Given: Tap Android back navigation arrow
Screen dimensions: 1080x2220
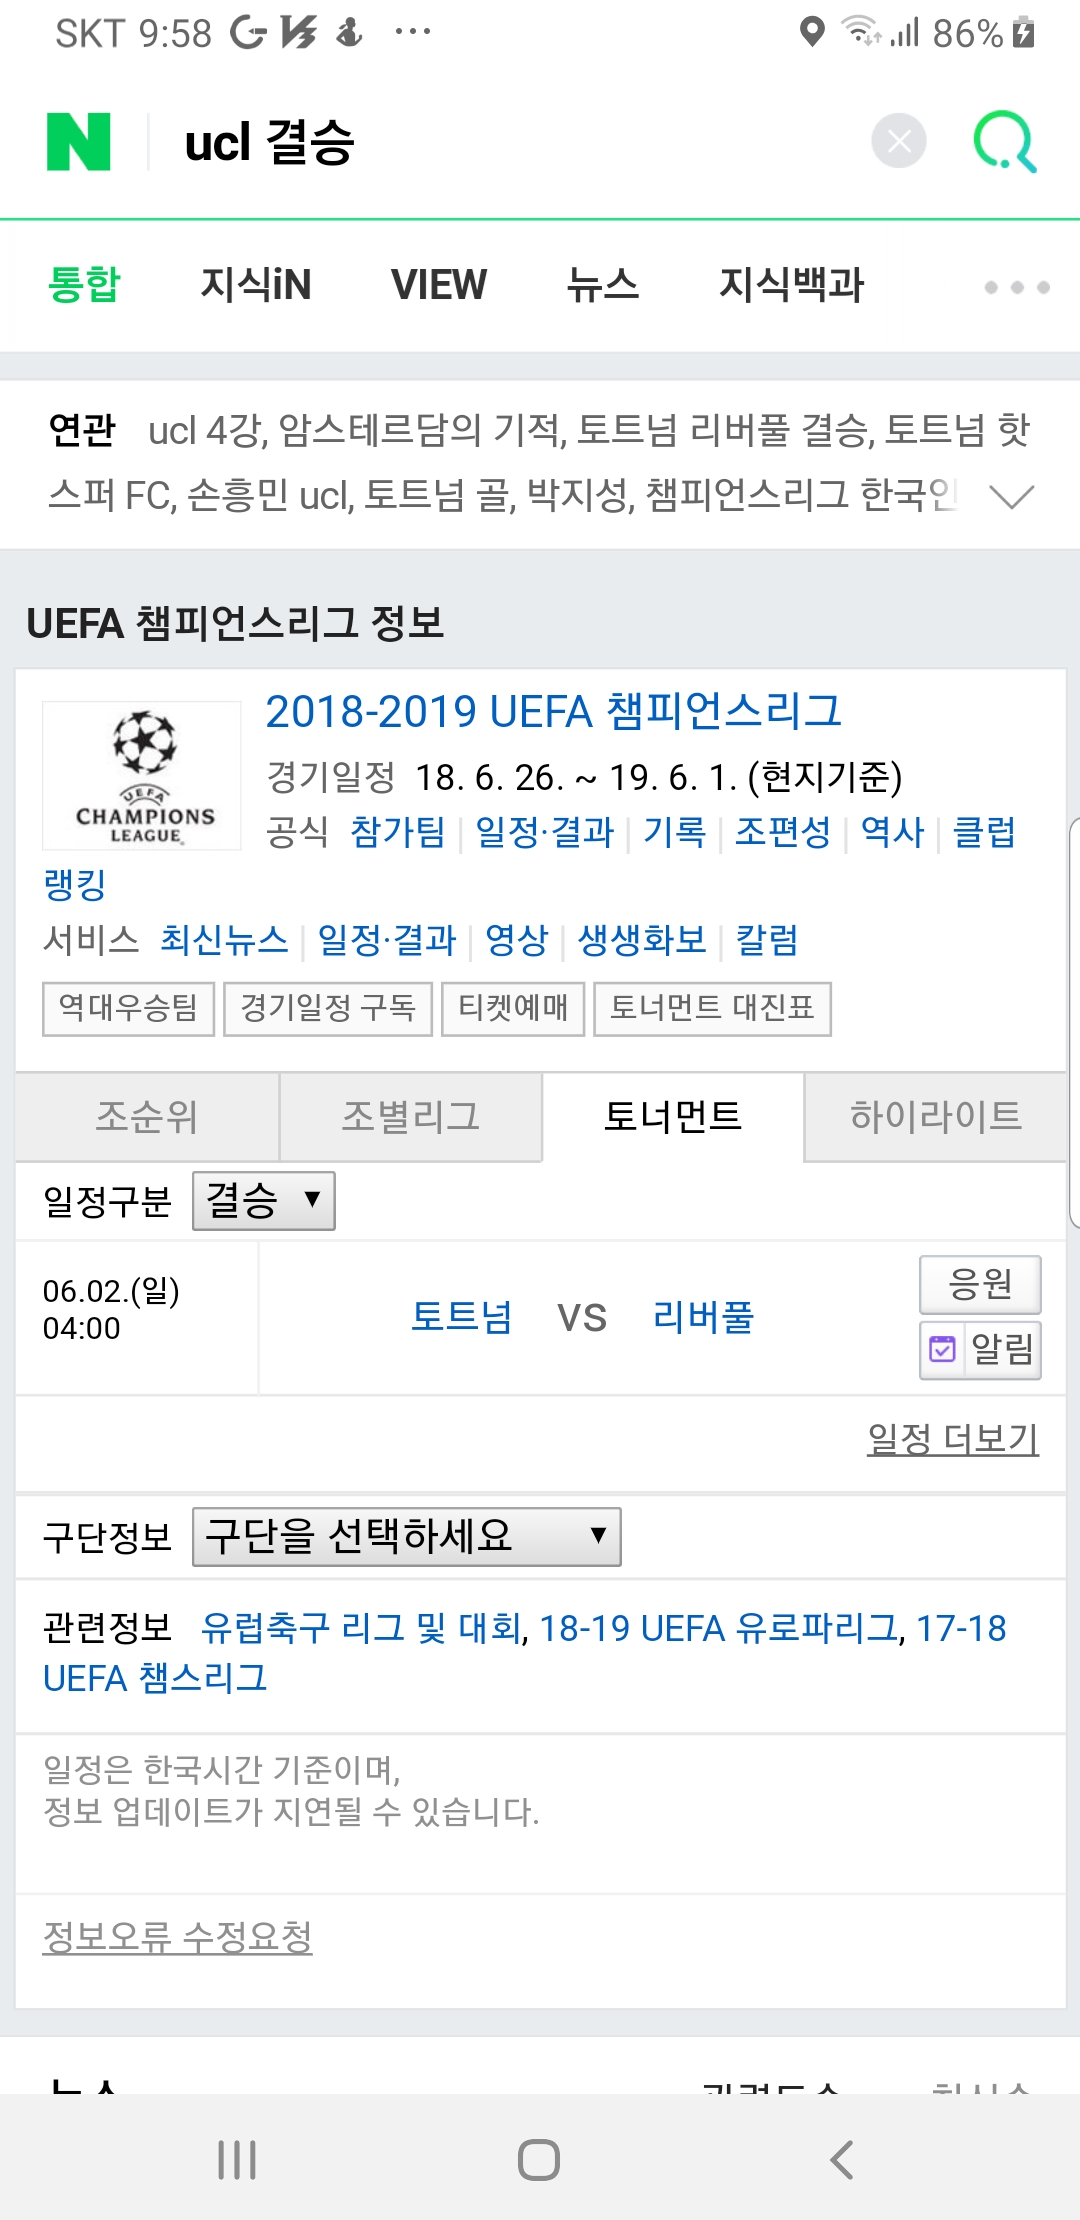Looking at the screenshot, I should click(x=842, y=2160).
